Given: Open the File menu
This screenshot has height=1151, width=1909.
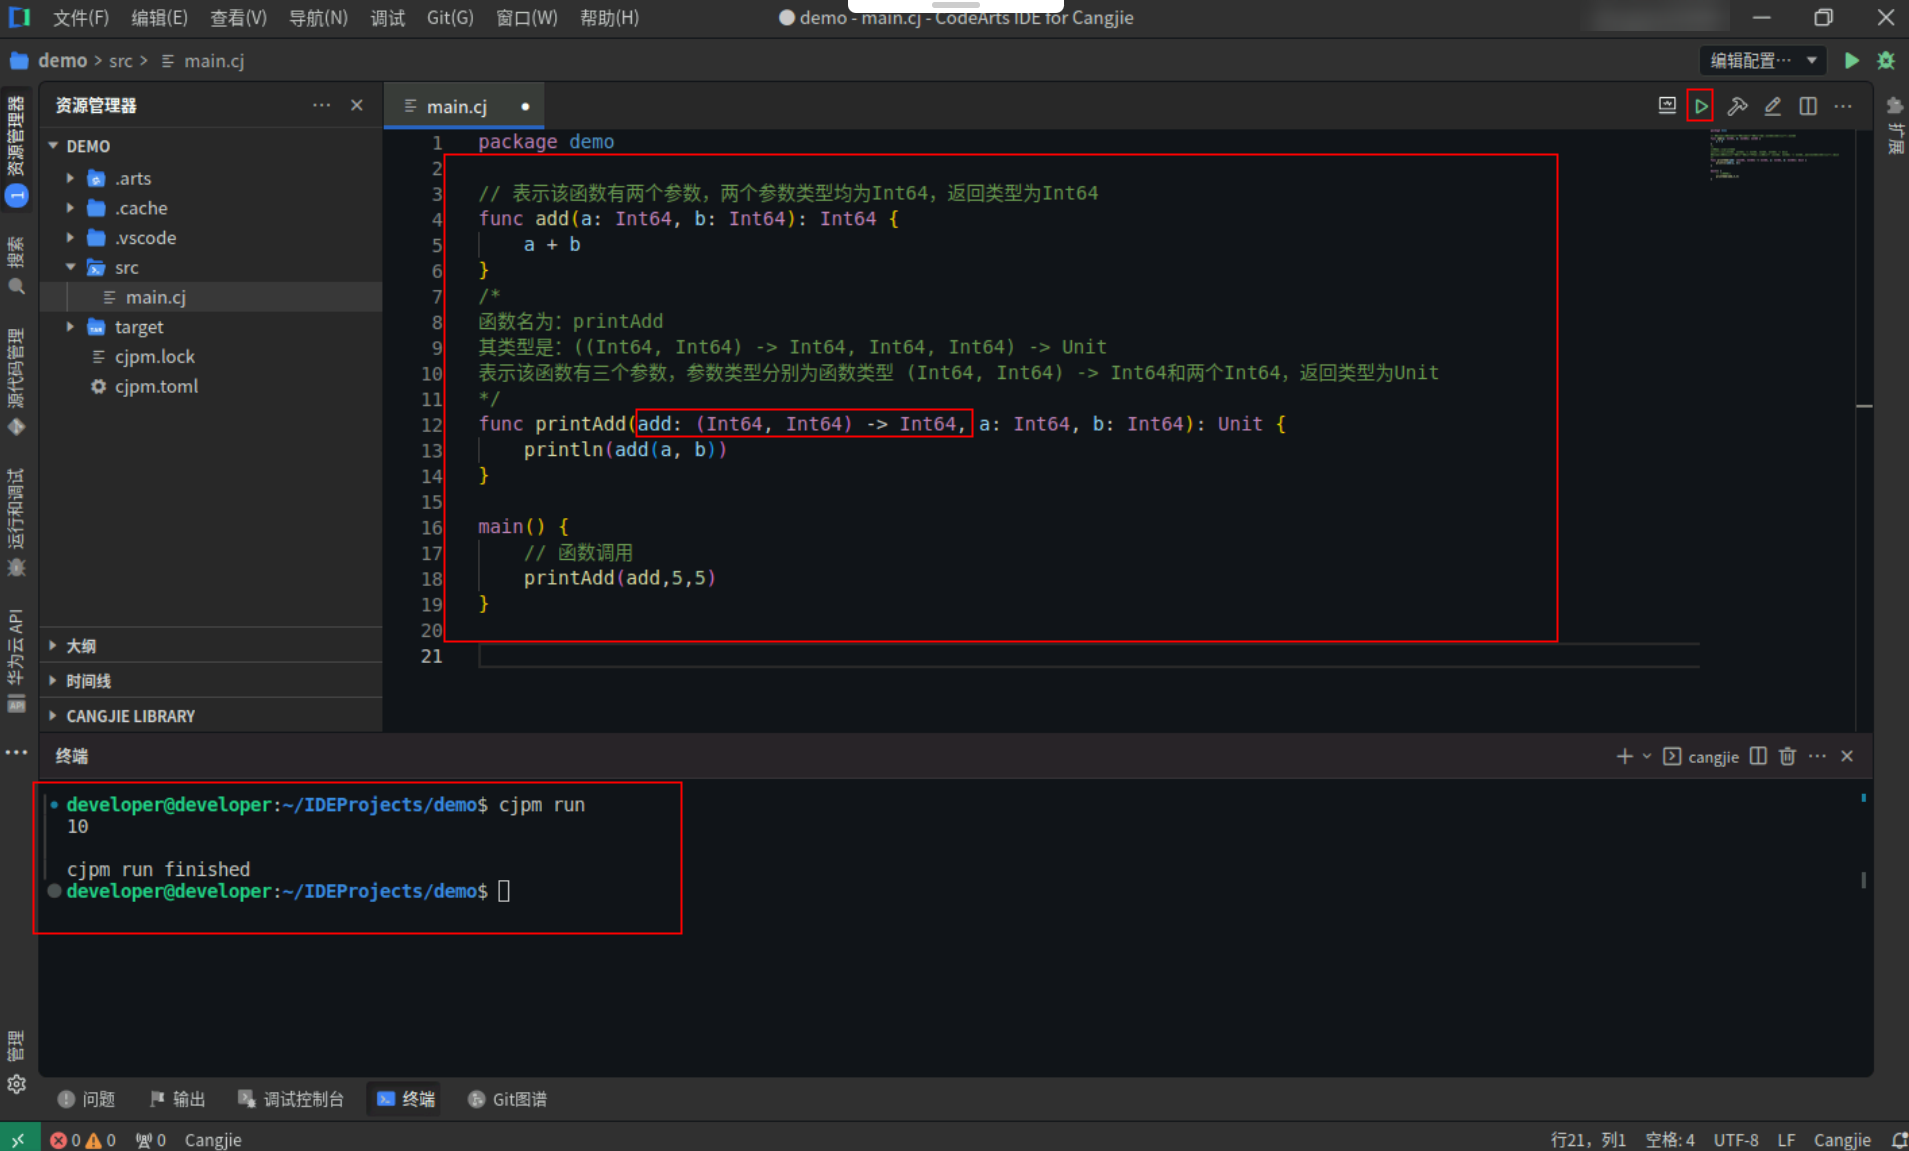Looking at the screenshot, I should (x=81, y=18).
